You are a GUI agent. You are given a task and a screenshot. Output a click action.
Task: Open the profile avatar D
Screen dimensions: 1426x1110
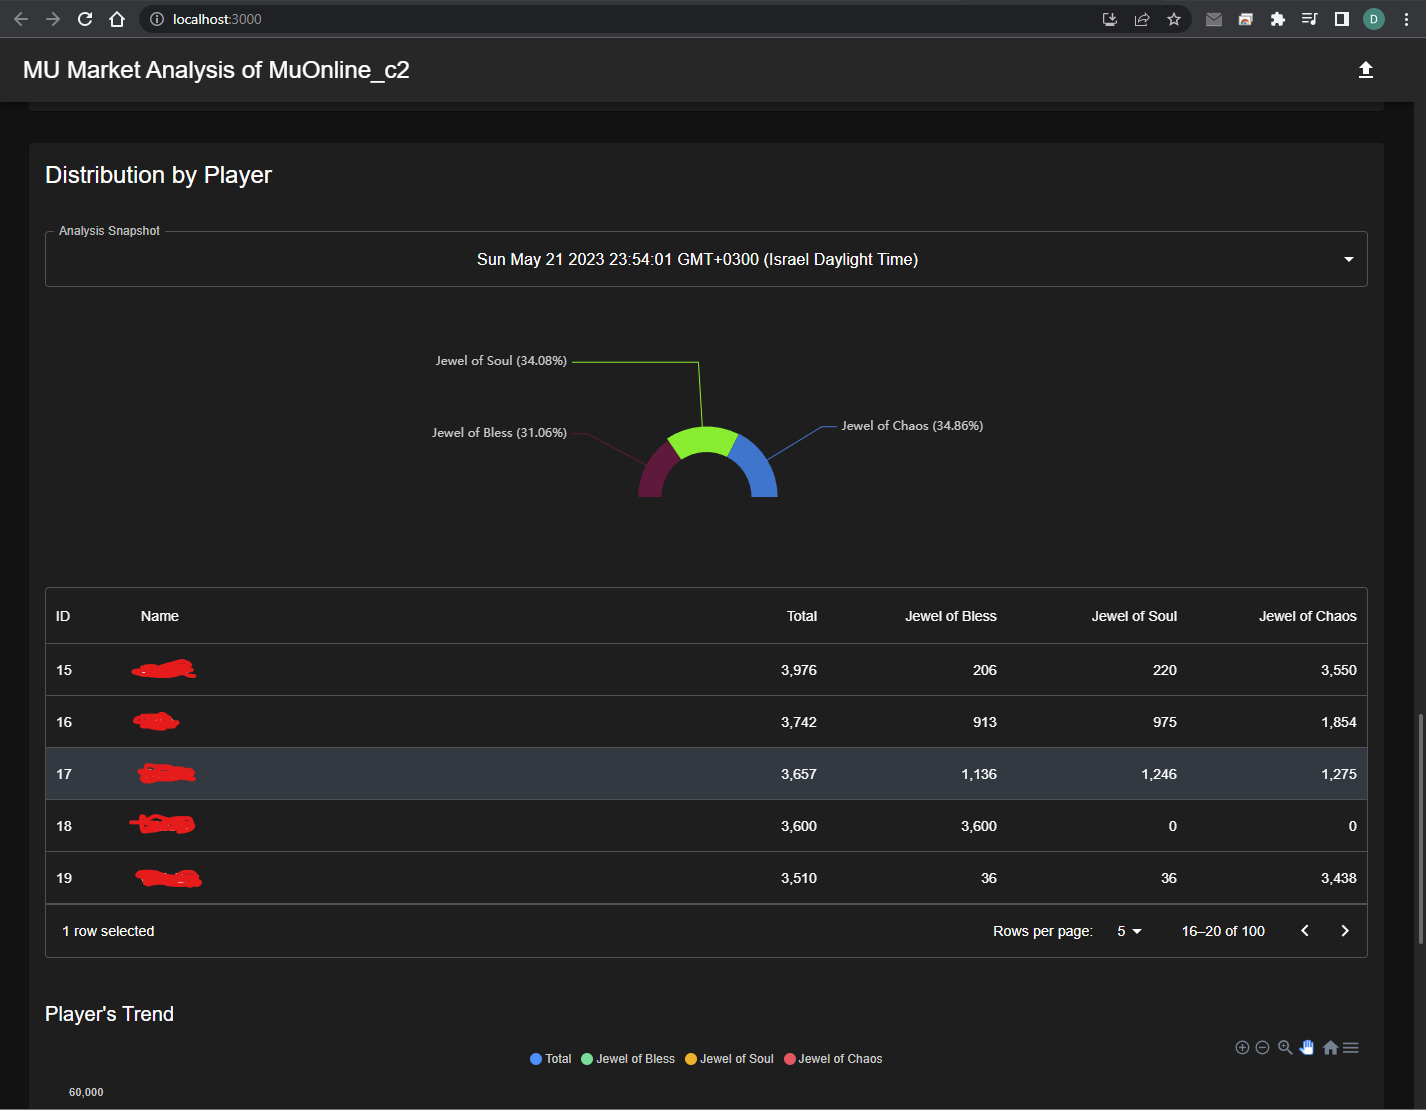pos(1374,19)
